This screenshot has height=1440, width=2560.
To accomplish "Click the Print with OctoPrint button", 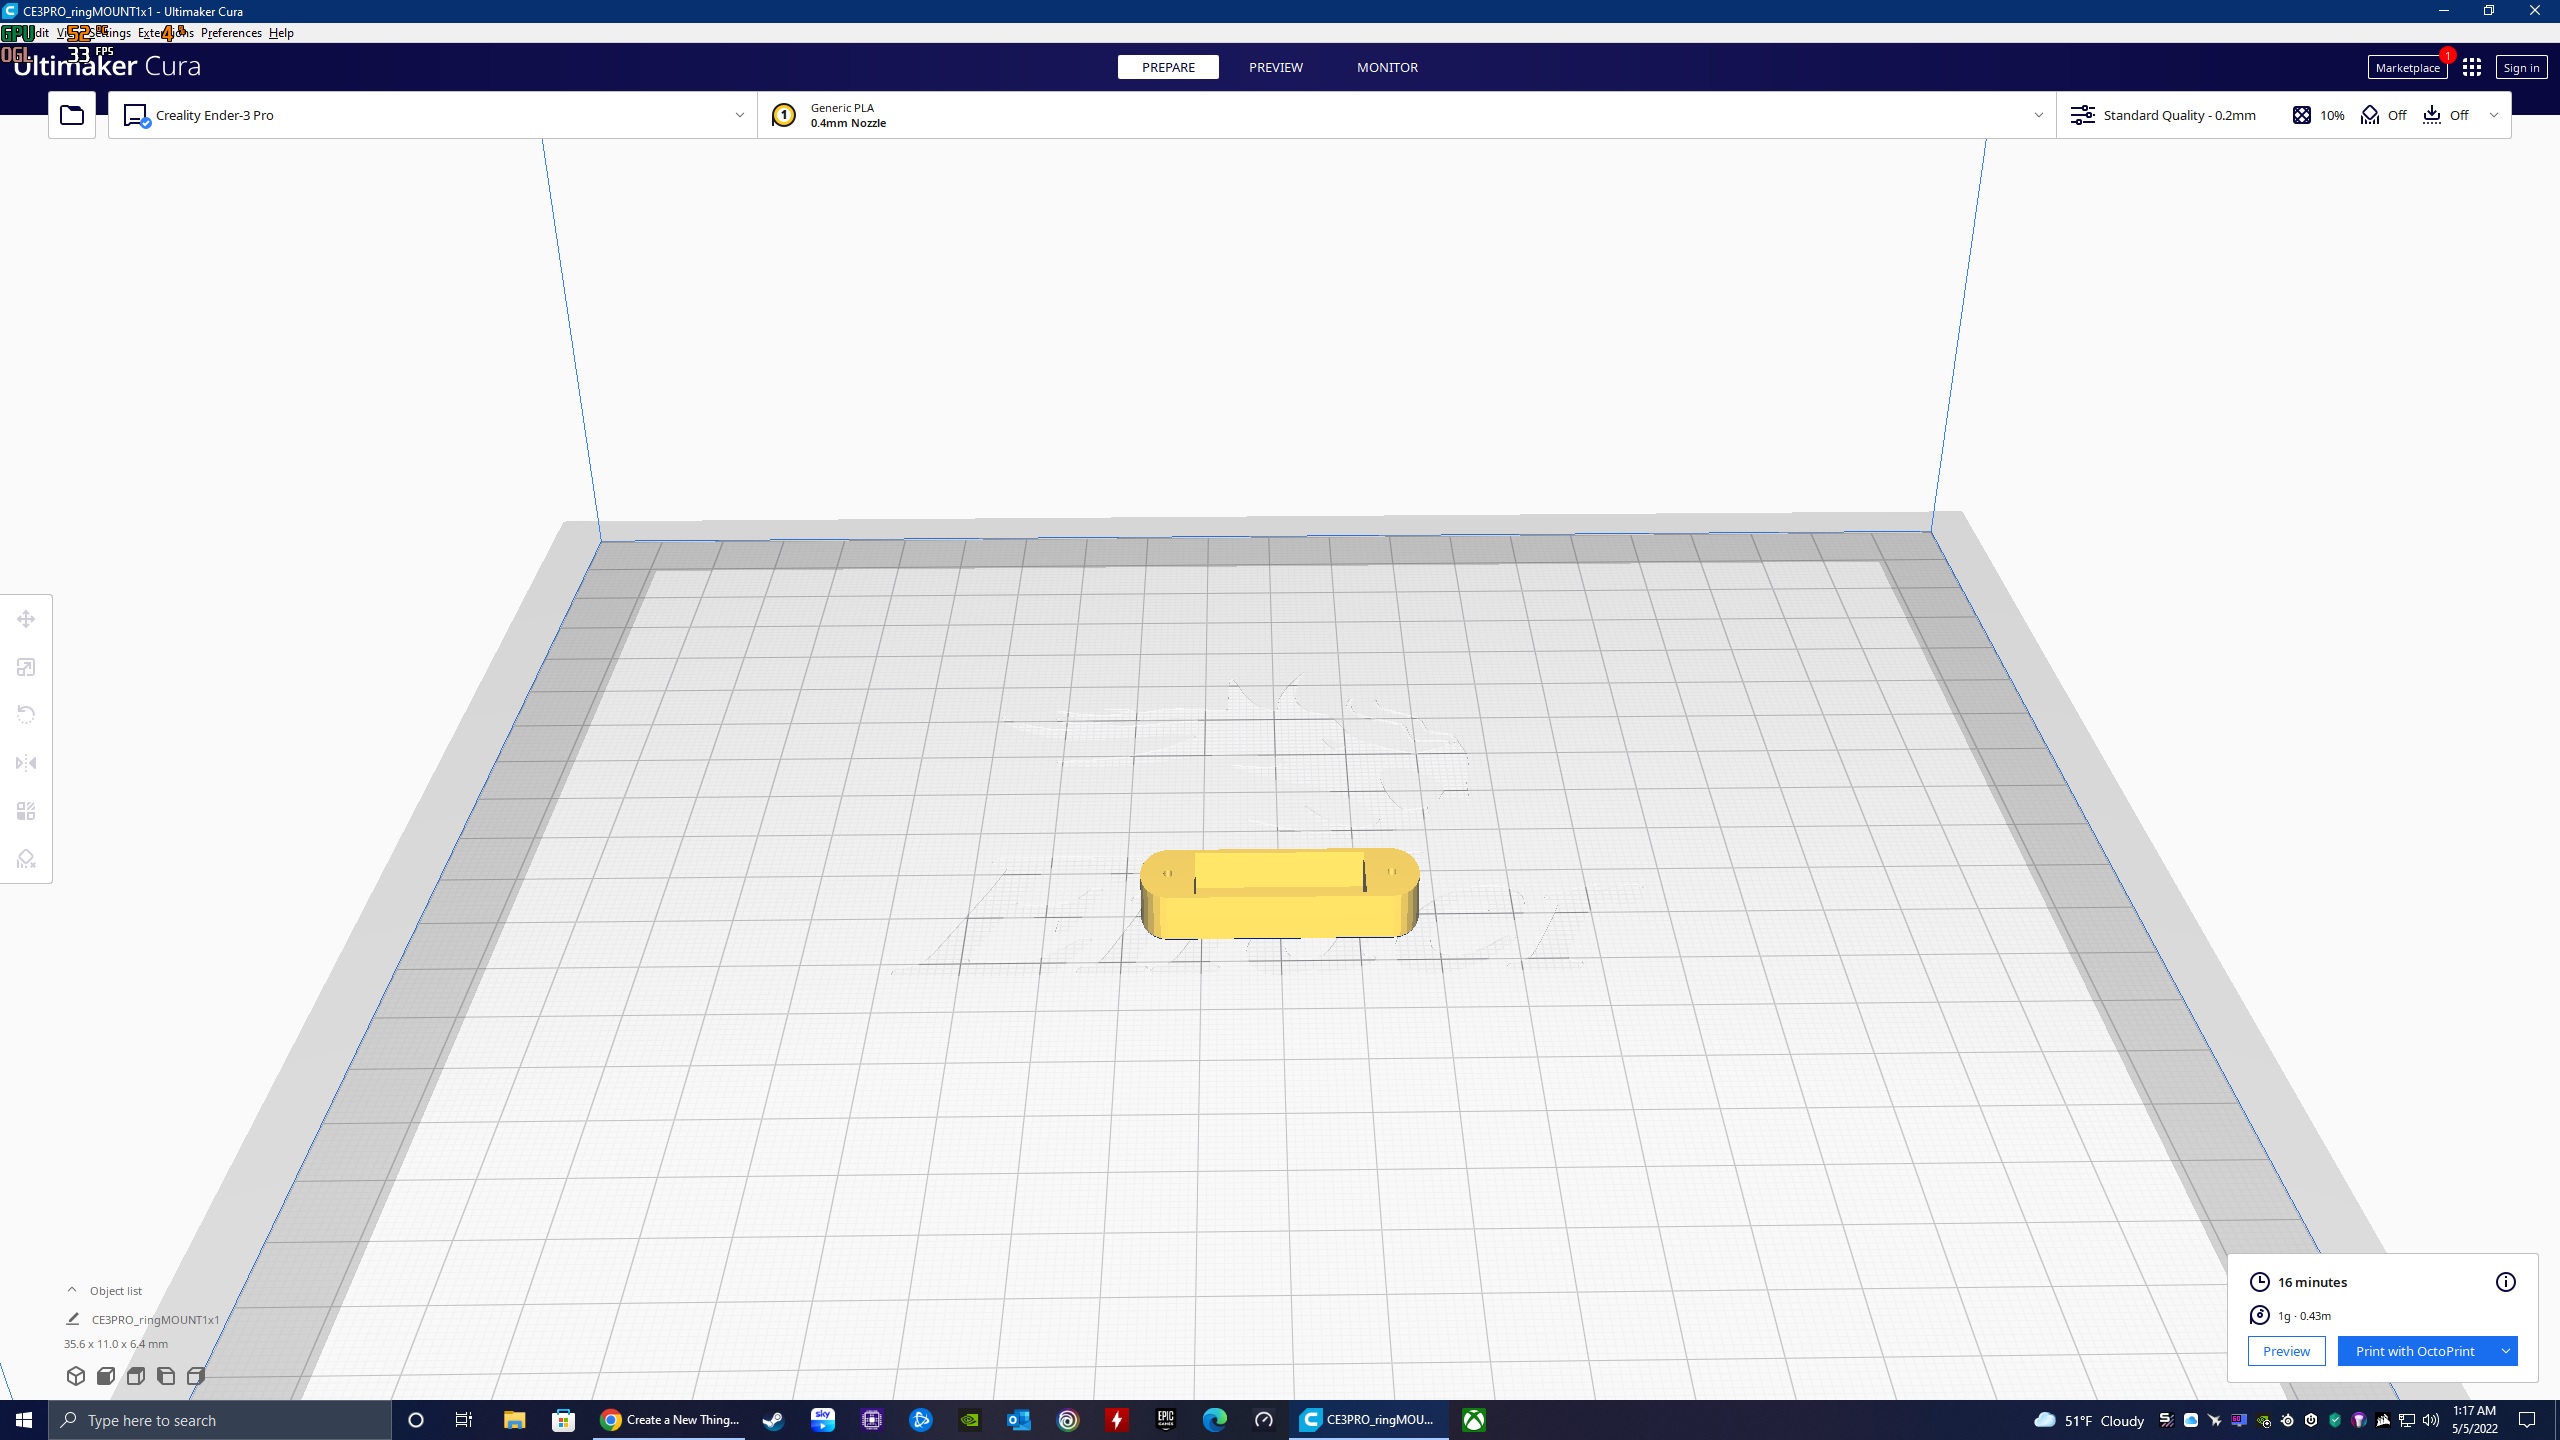I will (2416, 1351).
